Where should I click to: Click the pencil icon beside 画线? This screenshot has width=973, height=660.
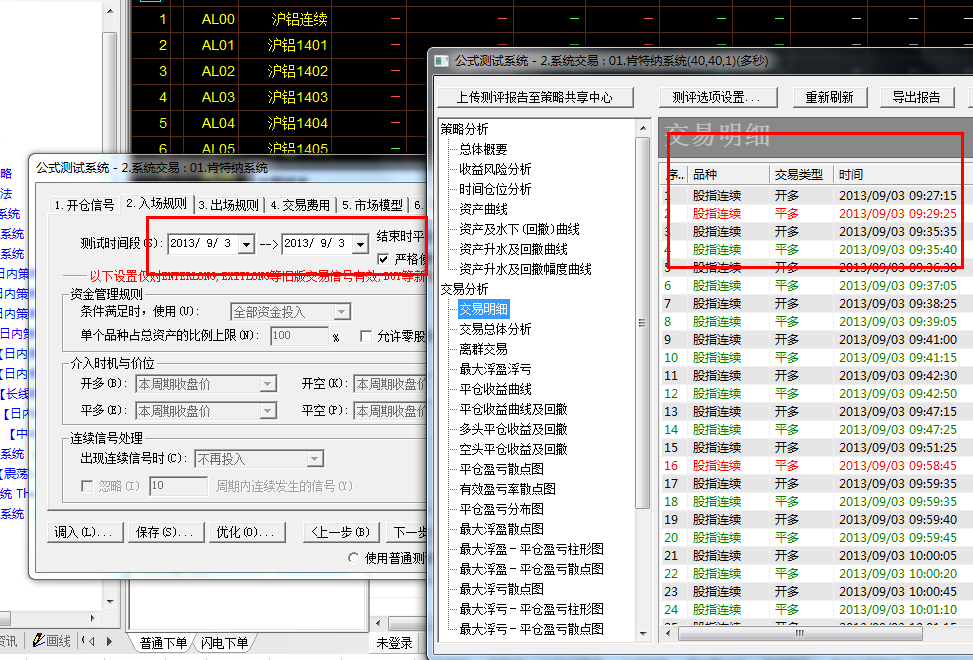coord(38,641)
